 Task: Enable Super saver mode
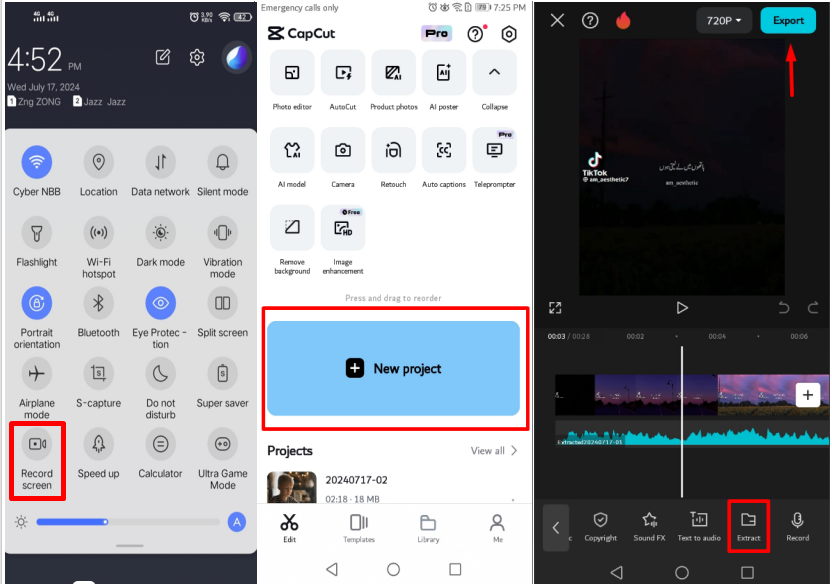[x=223, y=373]
